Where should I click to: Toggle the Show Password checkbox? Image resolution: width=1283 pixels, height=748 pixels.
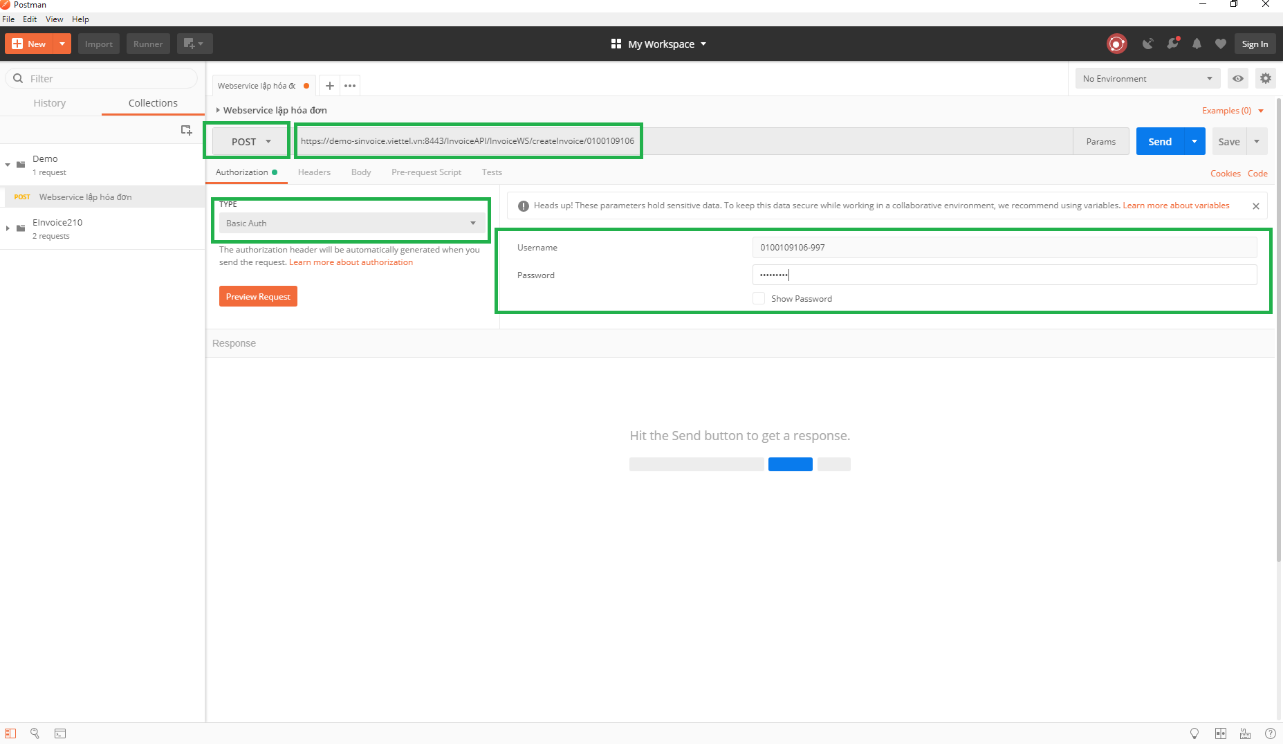click(x=759, y=299)
